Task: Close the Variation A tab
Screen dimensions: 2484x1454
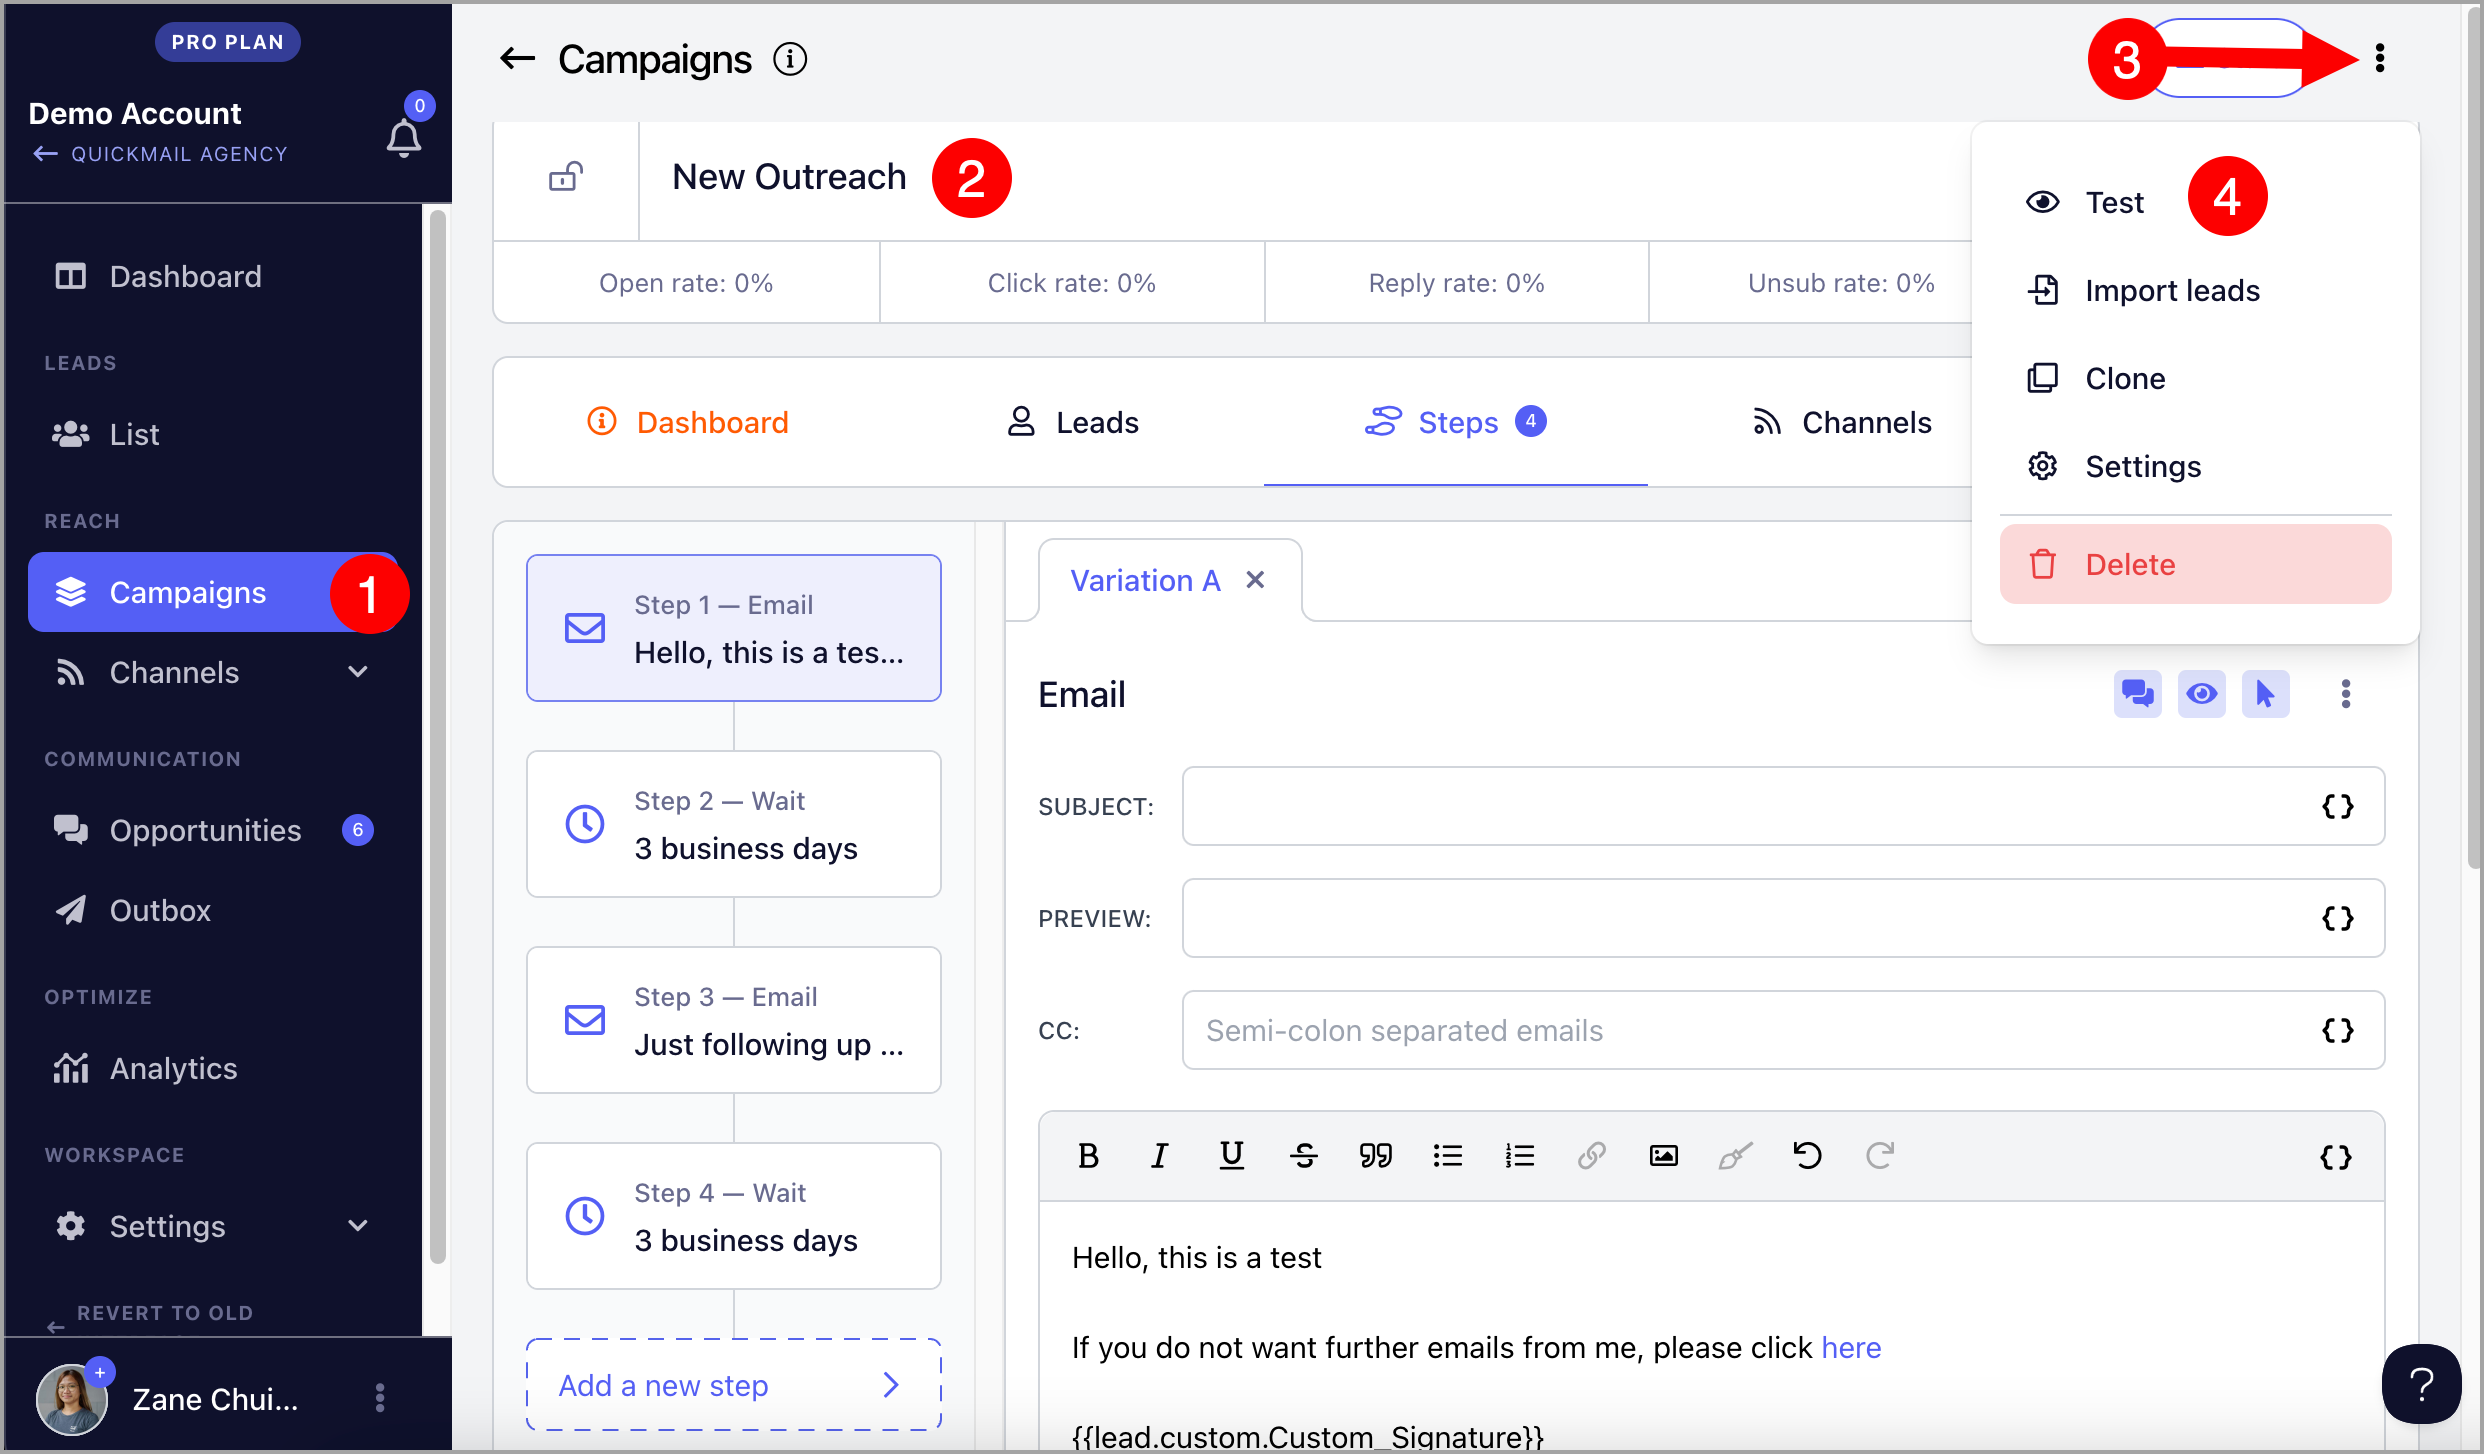Action: coord(1256,580)
